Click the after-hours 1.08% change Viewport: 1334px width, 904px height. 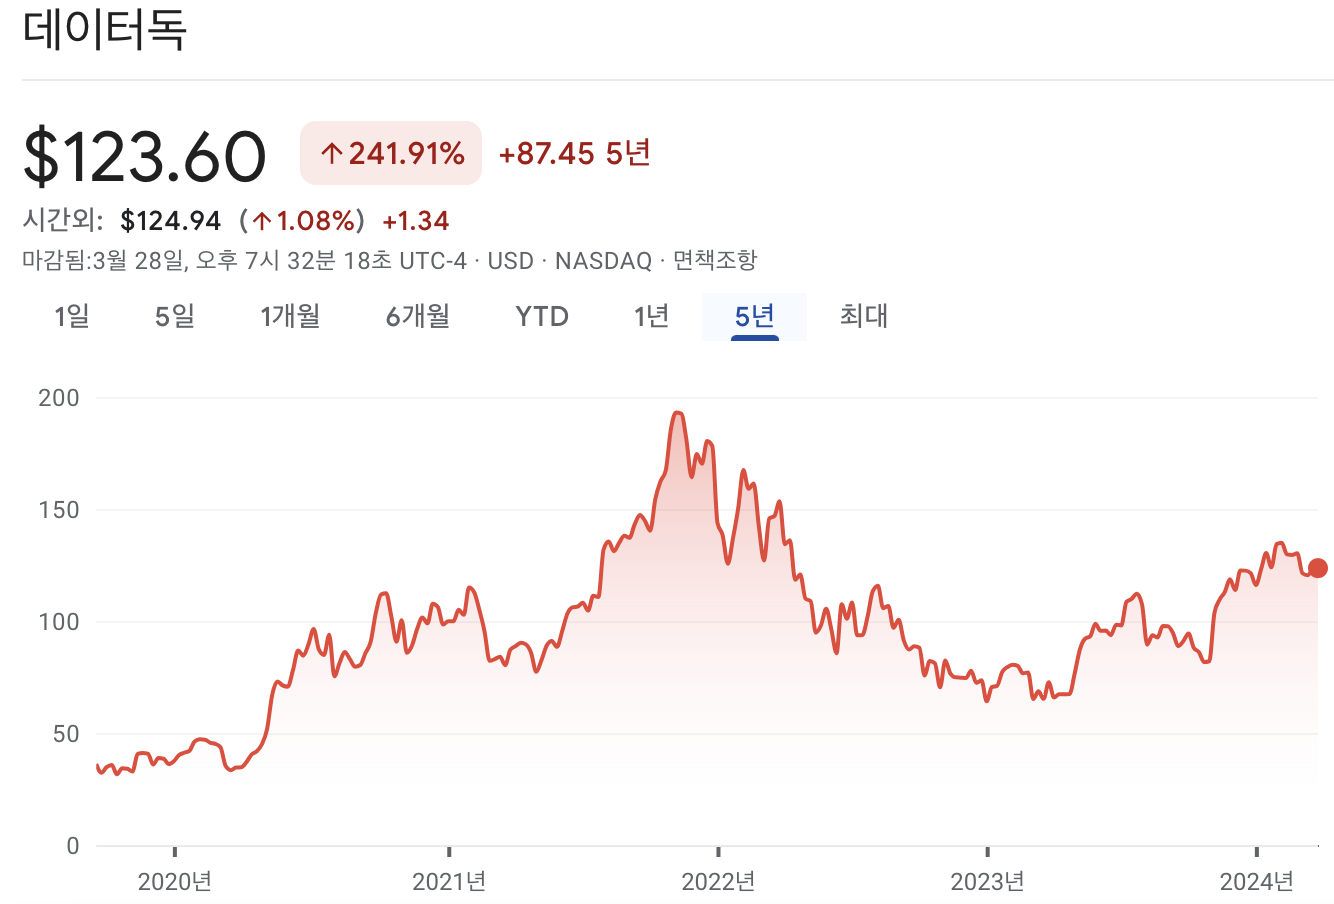[303, 220]
